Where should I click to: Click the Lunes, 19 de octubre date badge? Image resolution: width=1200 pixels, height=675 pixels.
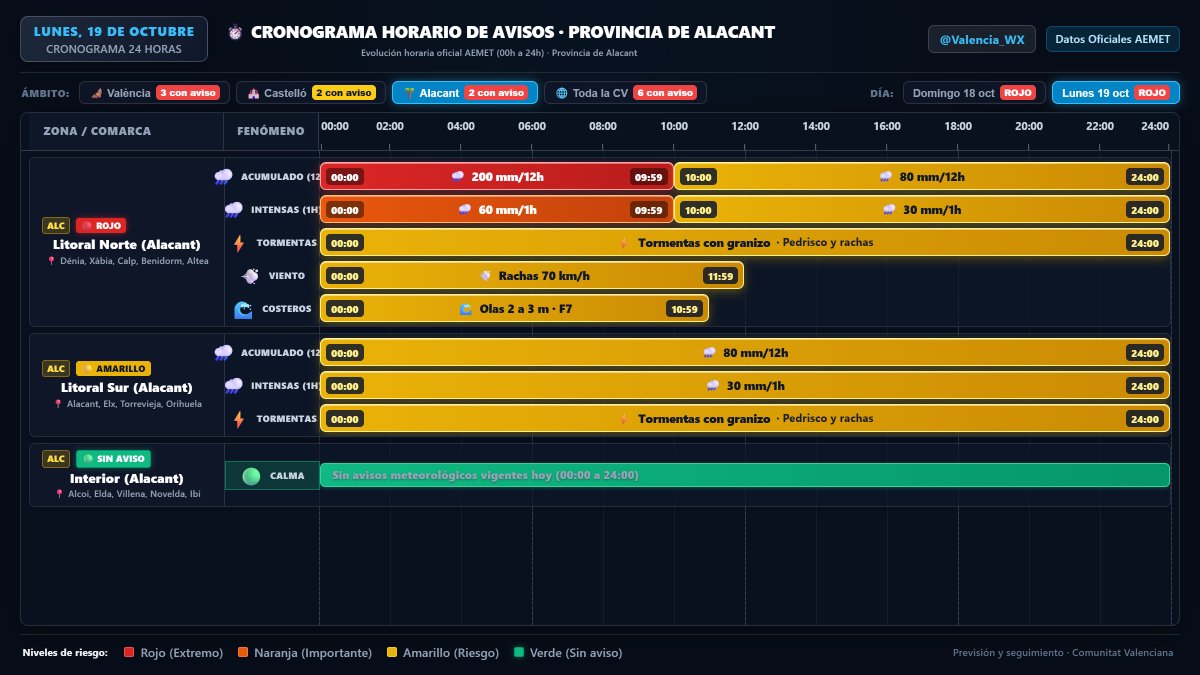tap(114, 39)
